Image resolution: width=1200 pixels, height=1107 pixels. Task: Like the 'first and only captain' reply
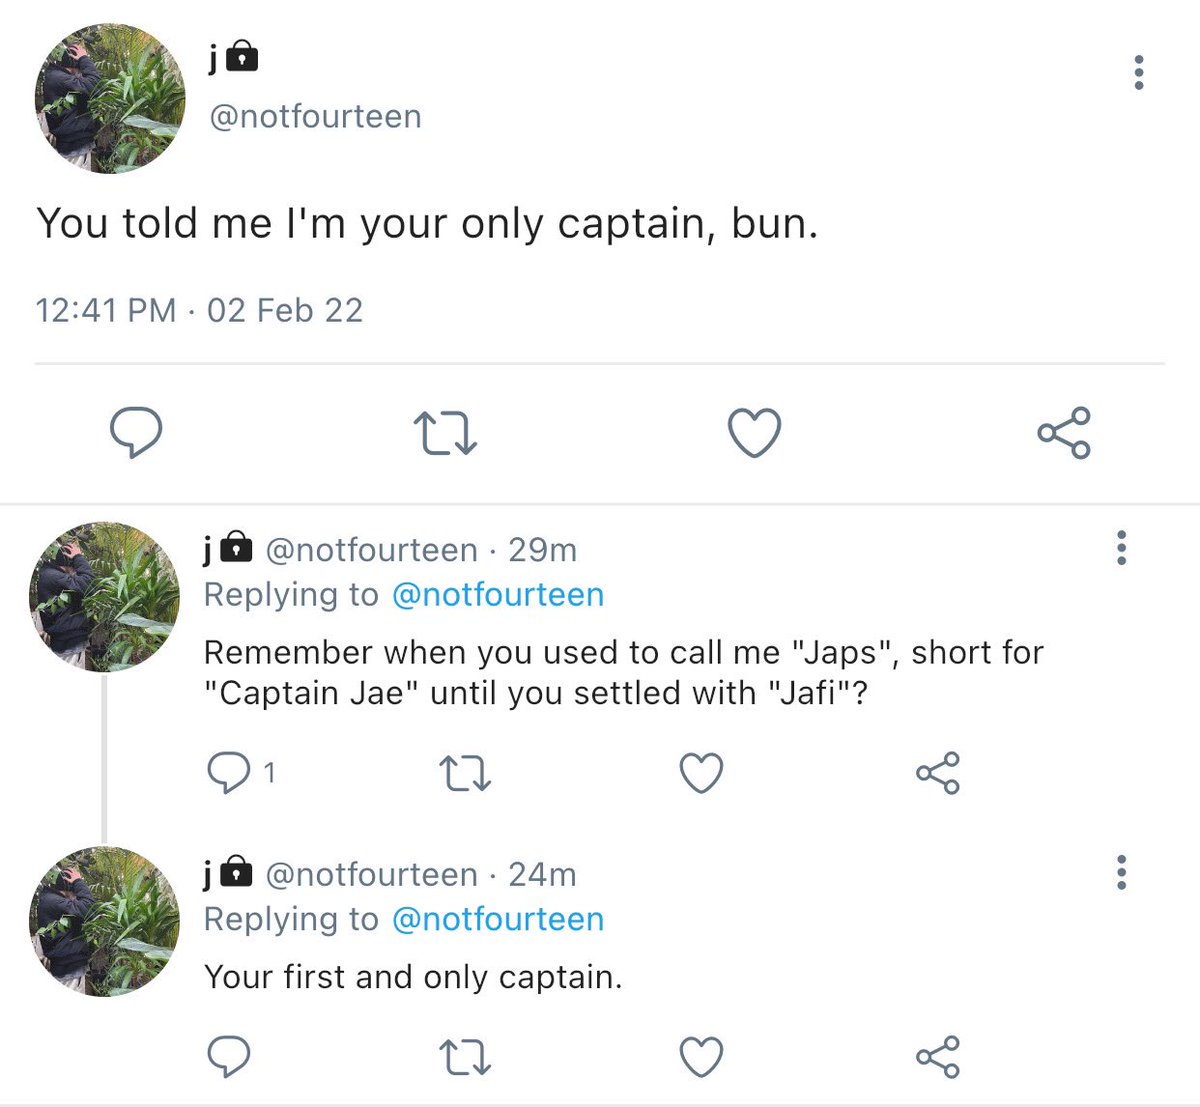(x=701, y=1057)
